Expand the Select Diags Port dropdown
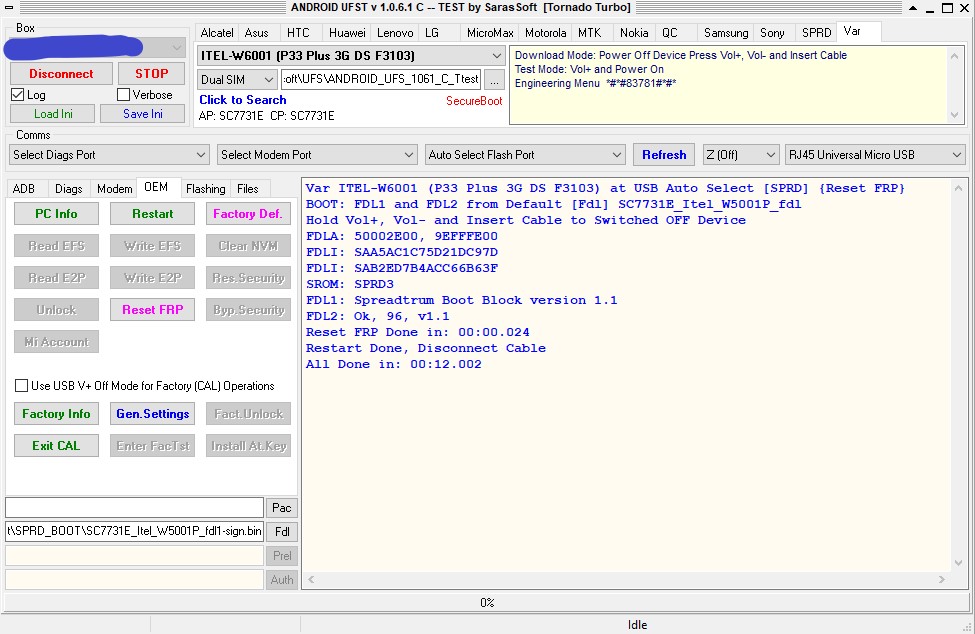The image size is (975, 634). (x=109, y=155)
